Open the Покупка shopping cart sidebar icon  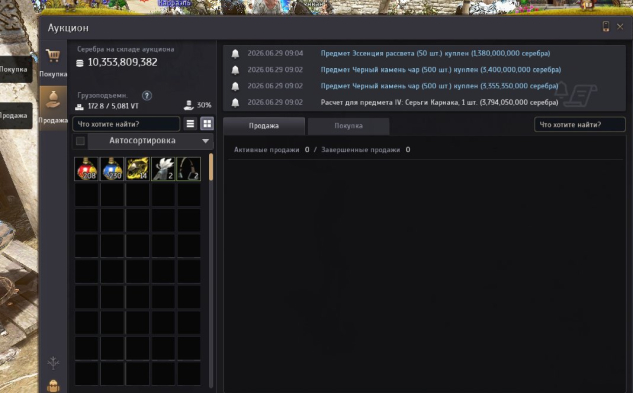coord(53,55)
